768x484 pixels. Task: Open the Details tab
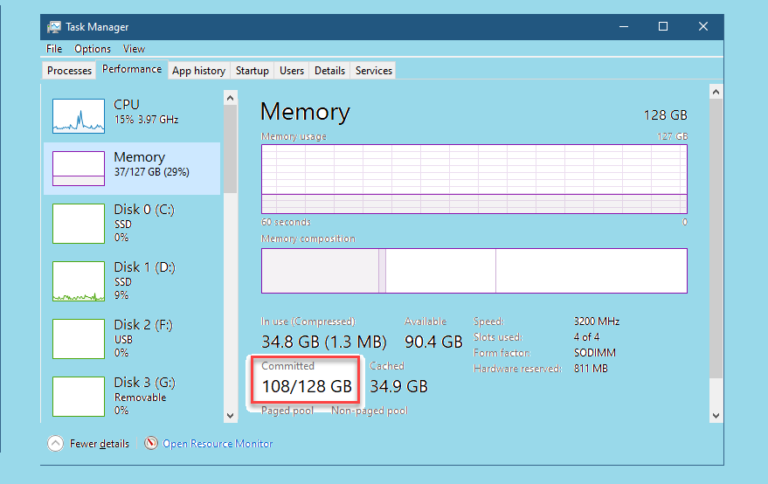(x=329, y=71)
